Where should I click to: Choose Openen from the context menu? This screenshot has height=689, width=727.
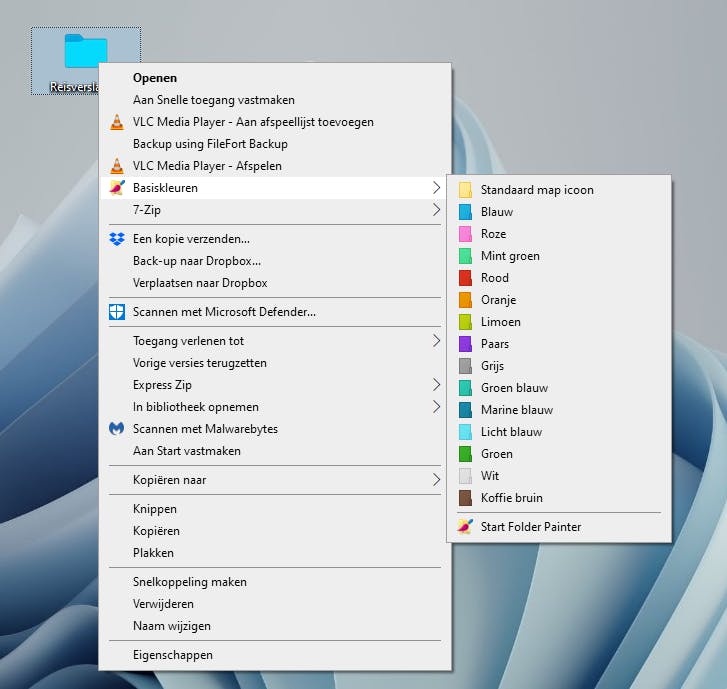click(275, 78)
